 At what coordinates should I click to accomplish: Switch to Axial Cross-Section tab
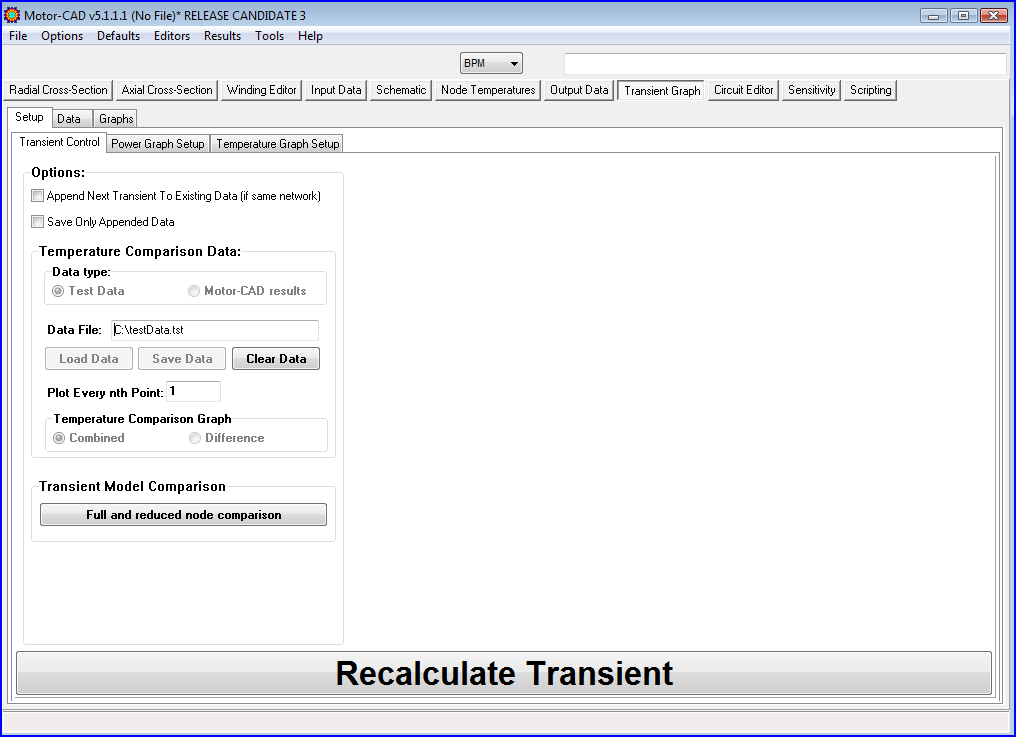(x=167, y=90)
